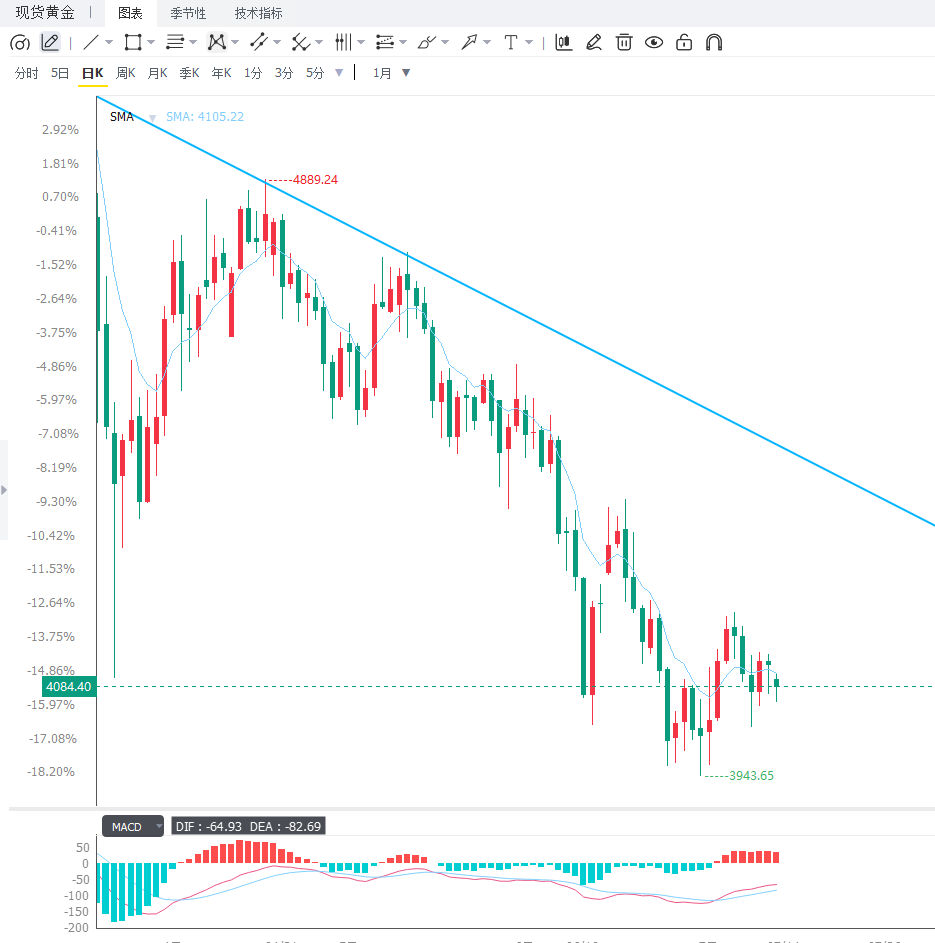Switch to the 技术指标 tab
The height and width of the screenshot is (943, 935).
(259, 13)
